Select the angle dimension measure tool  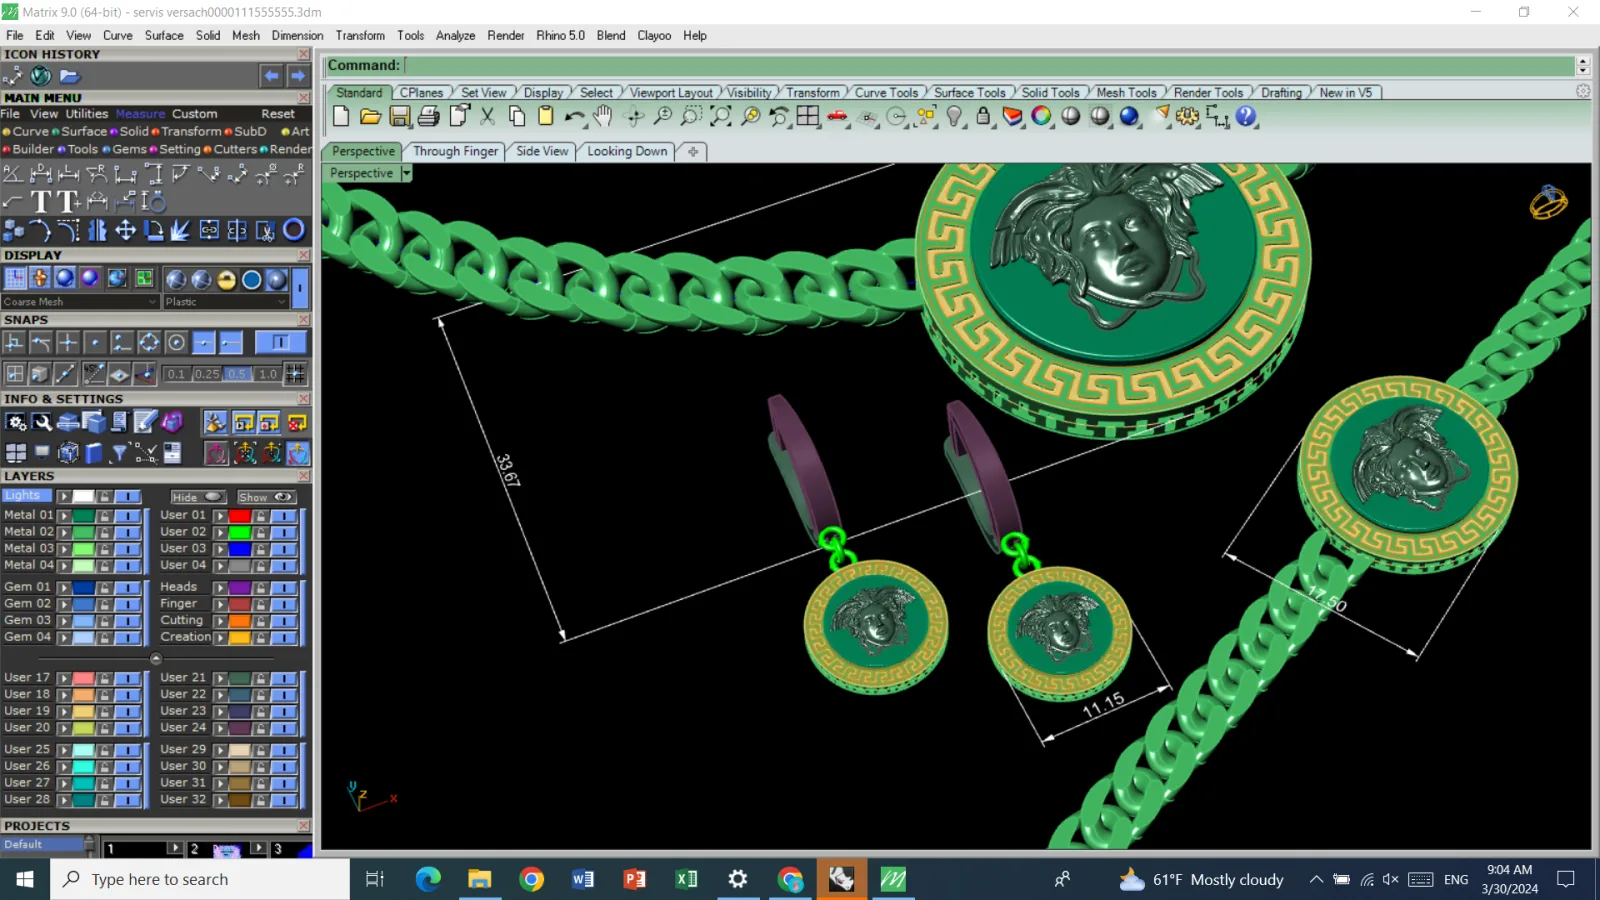(13, 174)
